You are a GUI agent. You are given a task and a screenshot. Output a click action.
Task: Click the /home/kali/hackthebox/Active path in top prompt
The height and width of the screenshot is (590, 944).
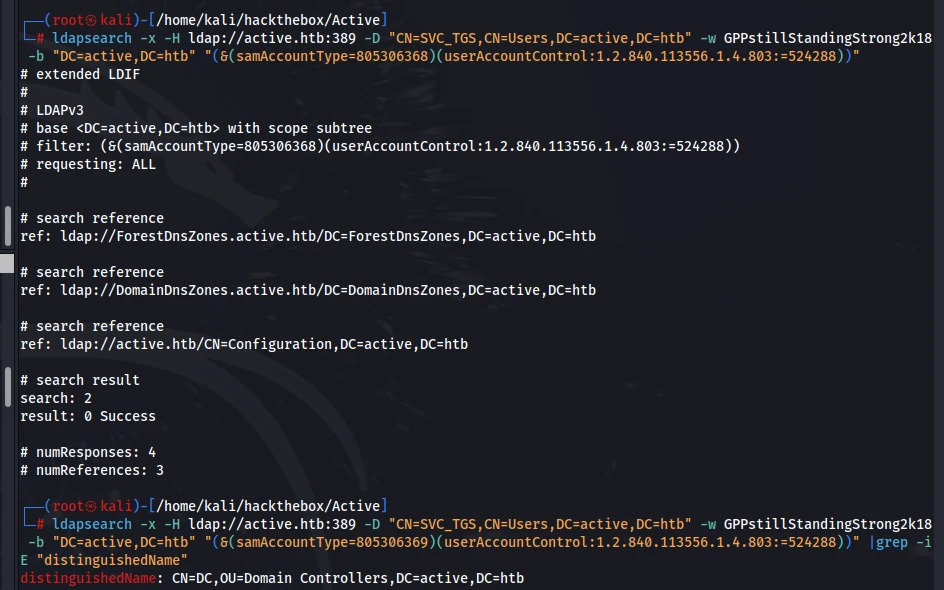click(268, 20)
